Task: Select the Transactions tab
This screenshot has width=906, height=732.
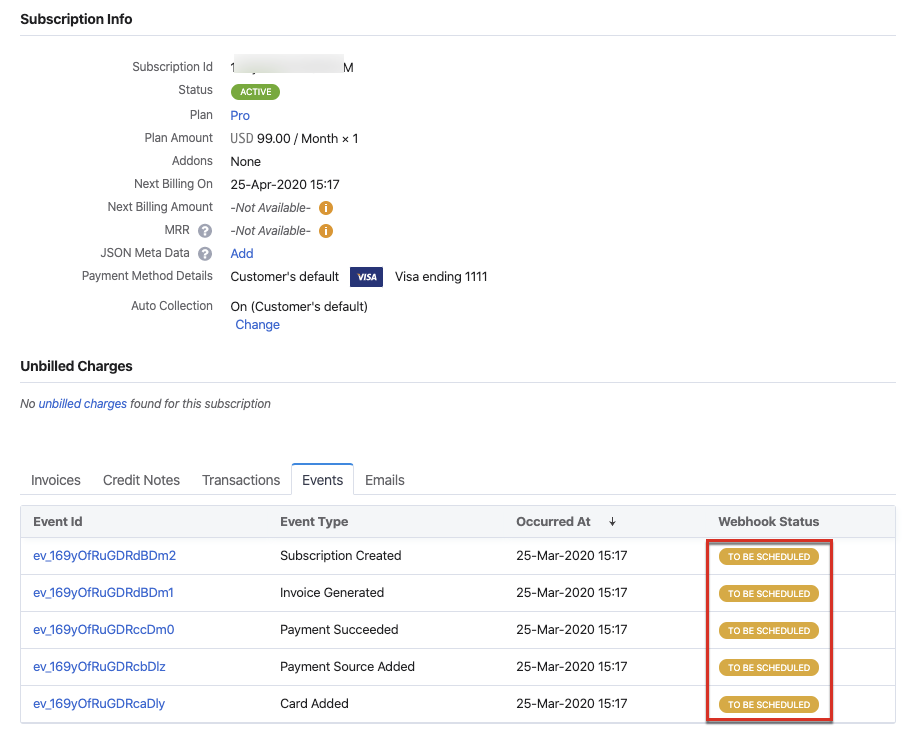Action: pyautogui.click(x=241, y=480)
